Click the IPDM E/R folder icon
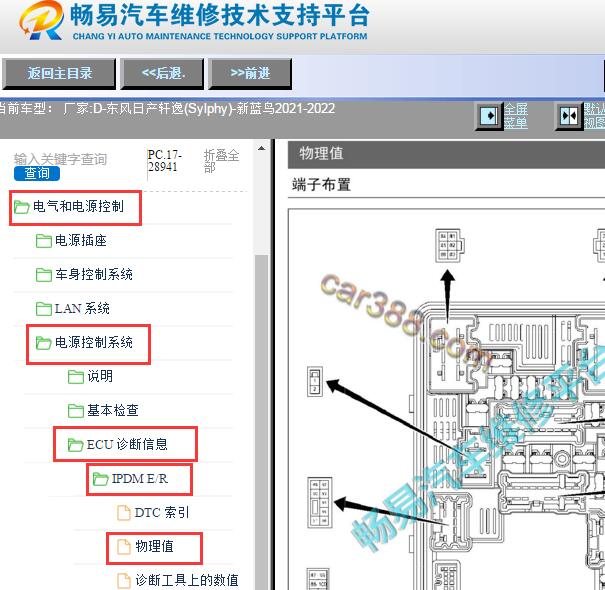 (x=101, y=480)
